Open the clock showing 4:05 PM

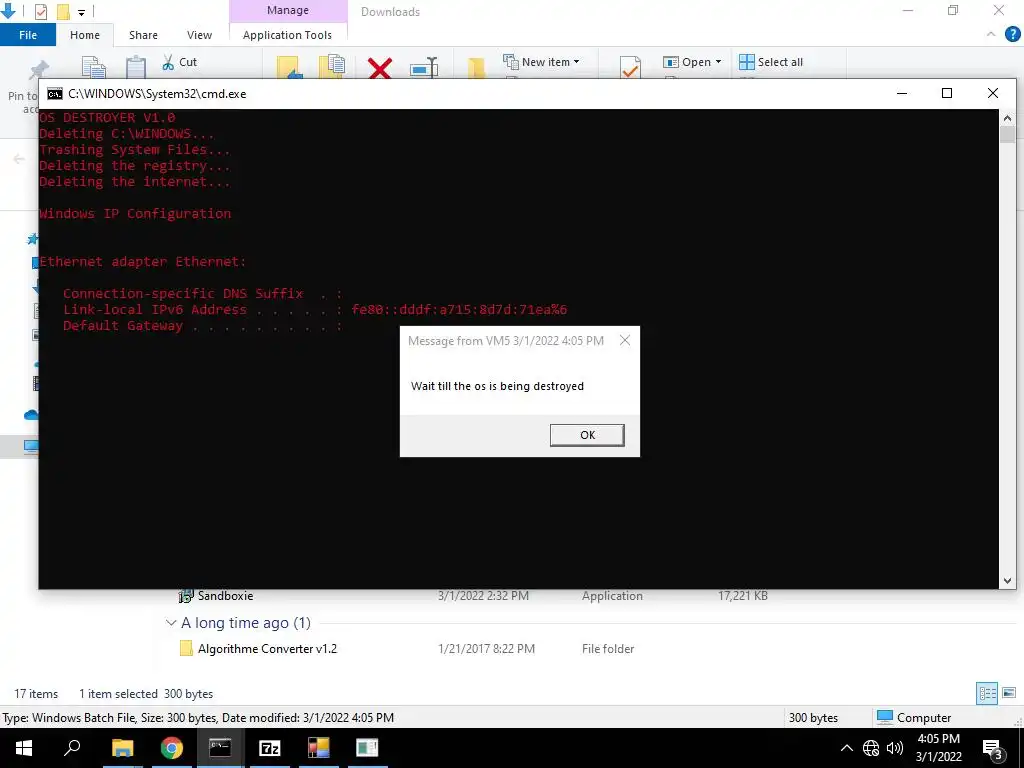pyautogui.click(x=938, y=748)
